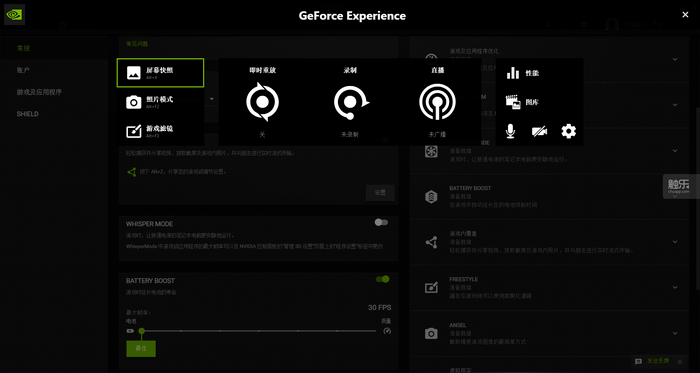Open the 录制 record control

coord(350,102)
